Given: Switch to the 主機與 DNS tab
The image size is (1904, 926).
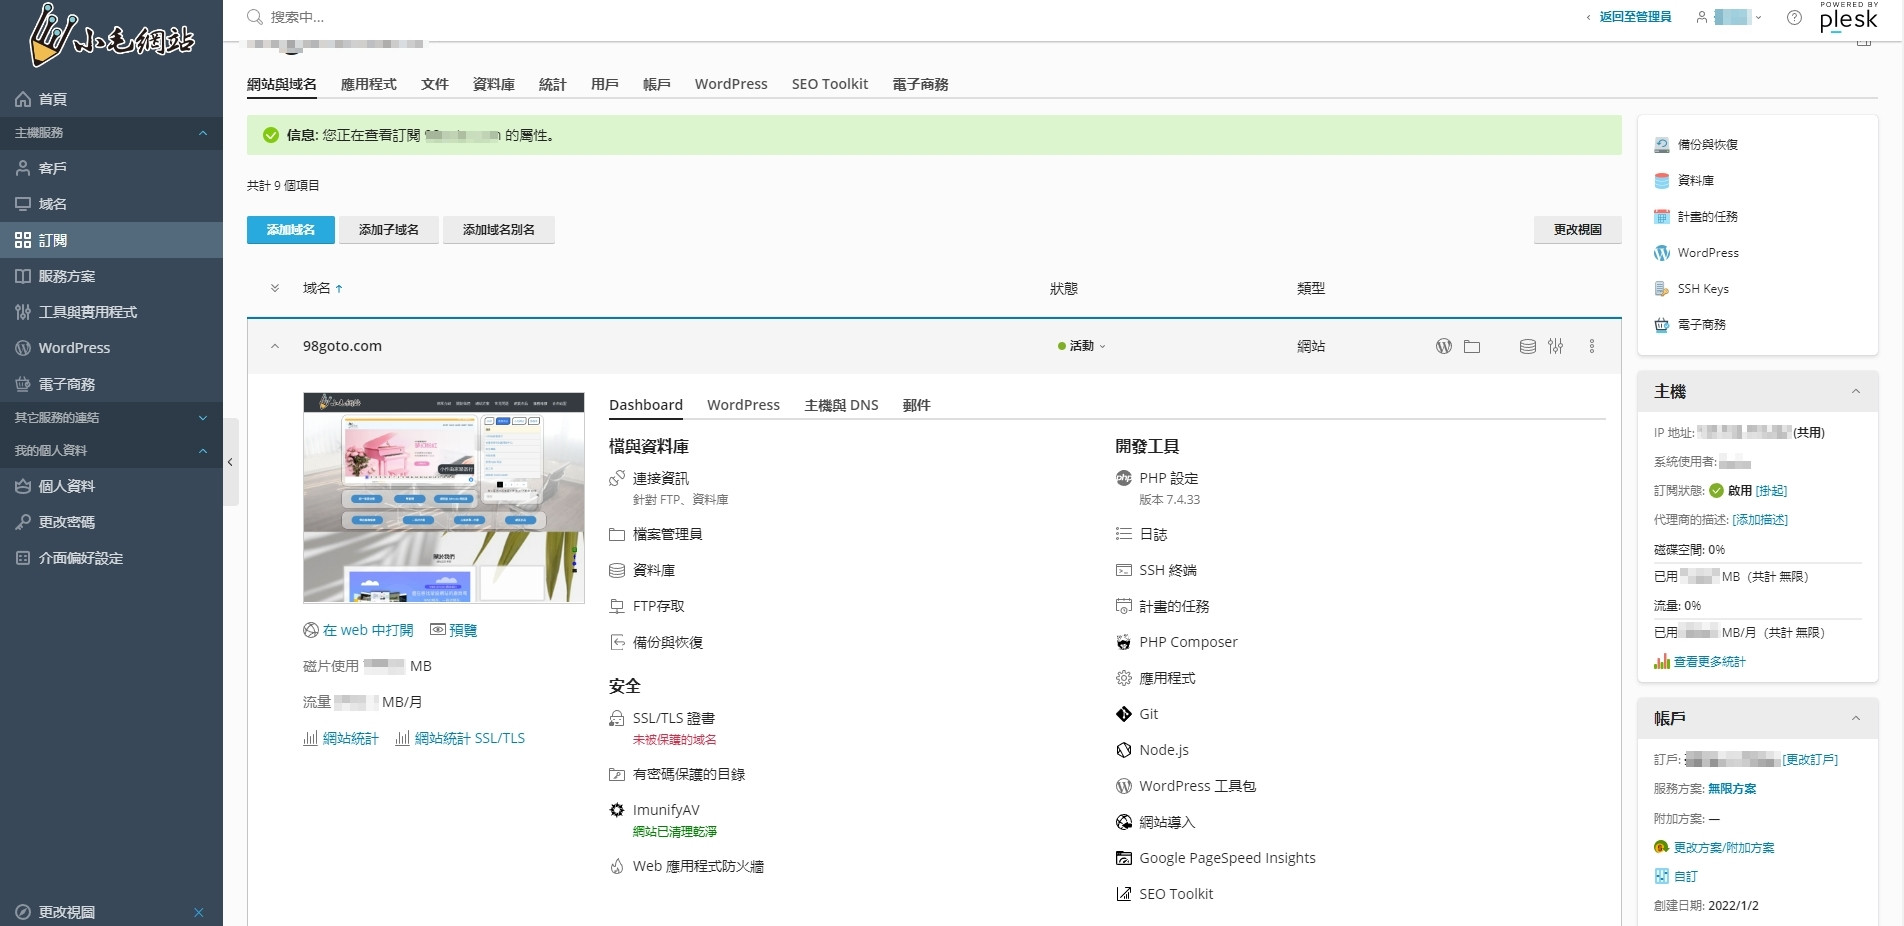Looking at the screenshot, I should coord(841,405).
